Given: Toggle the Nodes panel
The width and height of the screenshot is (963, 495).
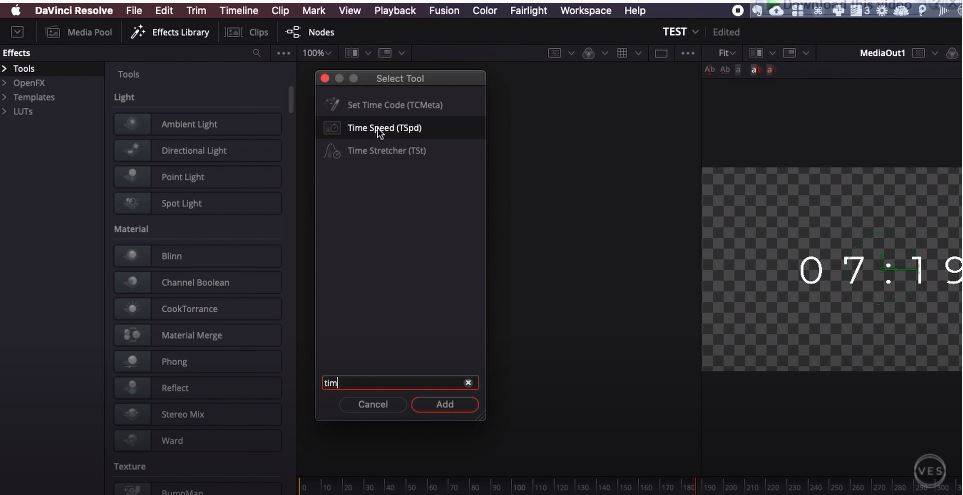Looking at the screenshot, I should [310, 32].
